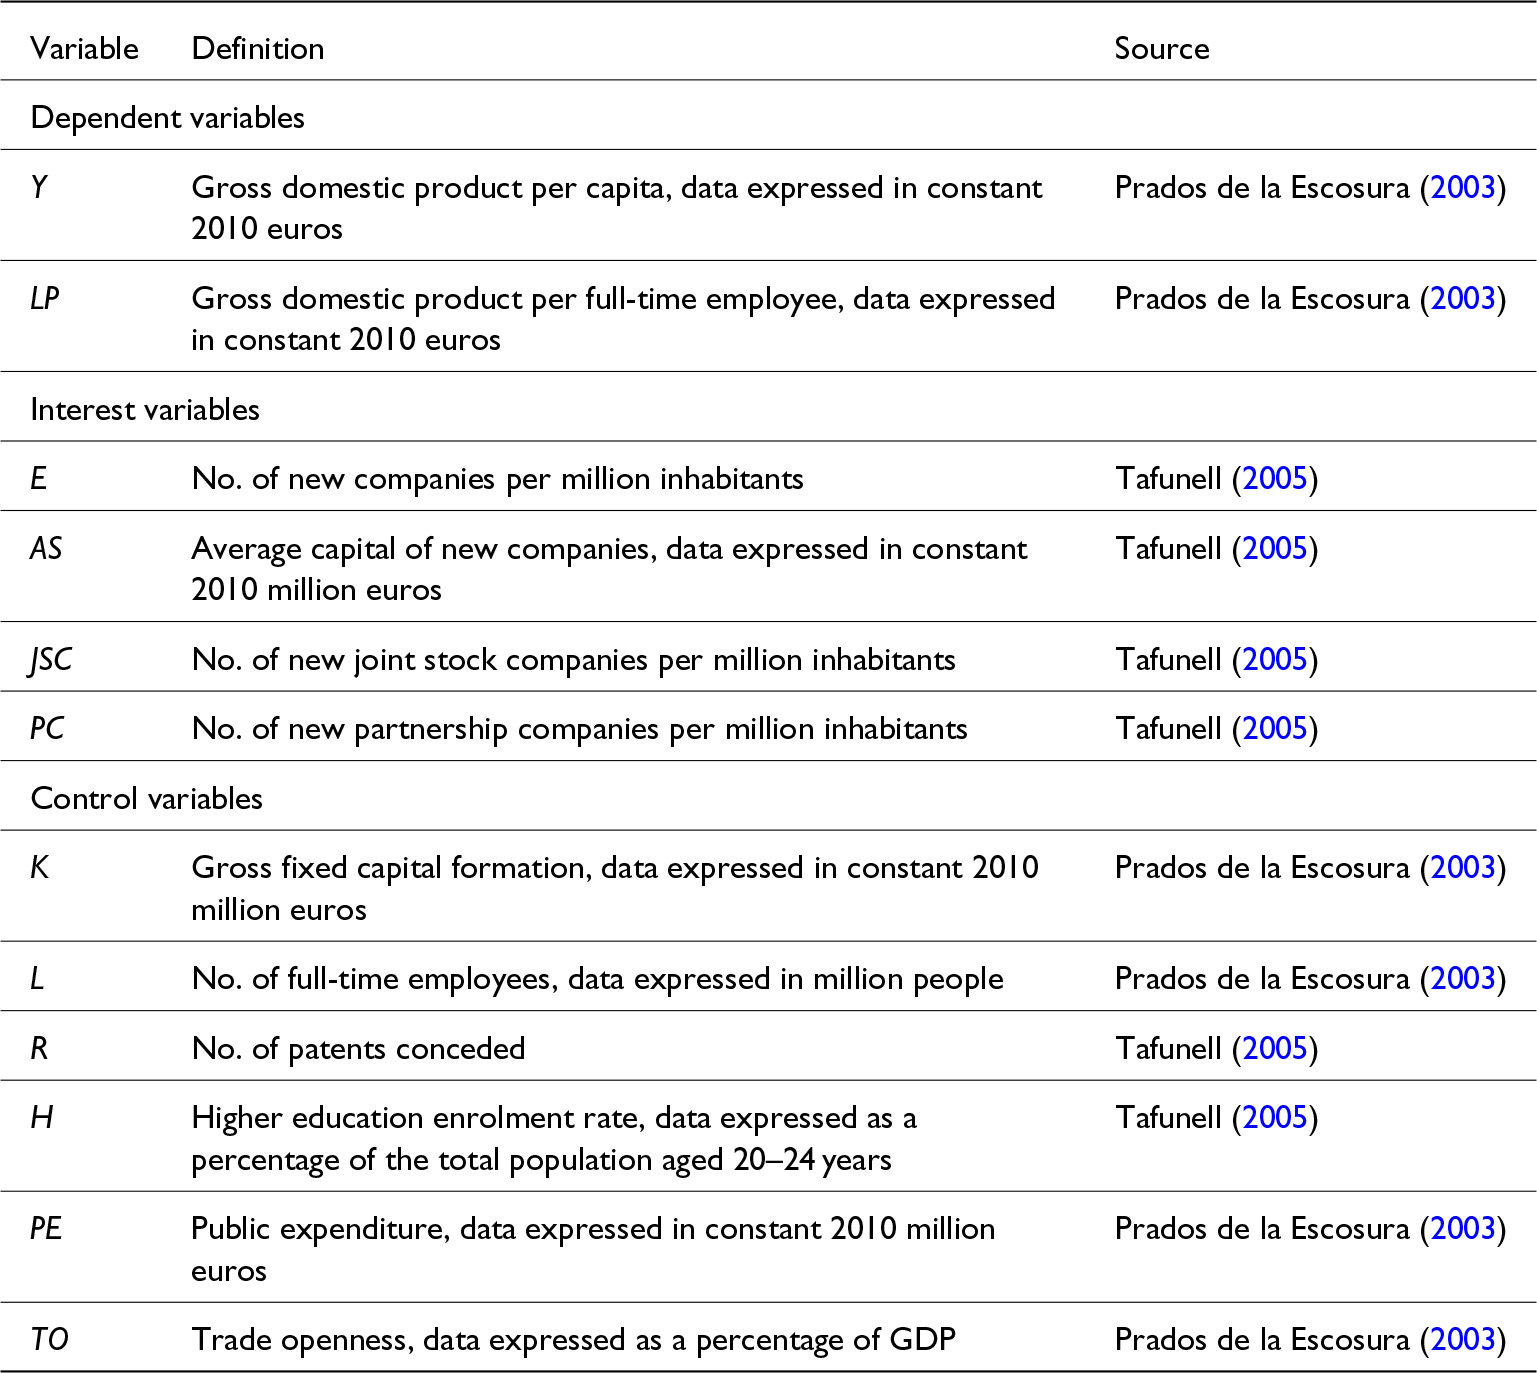The image size is (1537, 1373).
Task: Follow the 2003 citation for variable K
Action: 1462,868
